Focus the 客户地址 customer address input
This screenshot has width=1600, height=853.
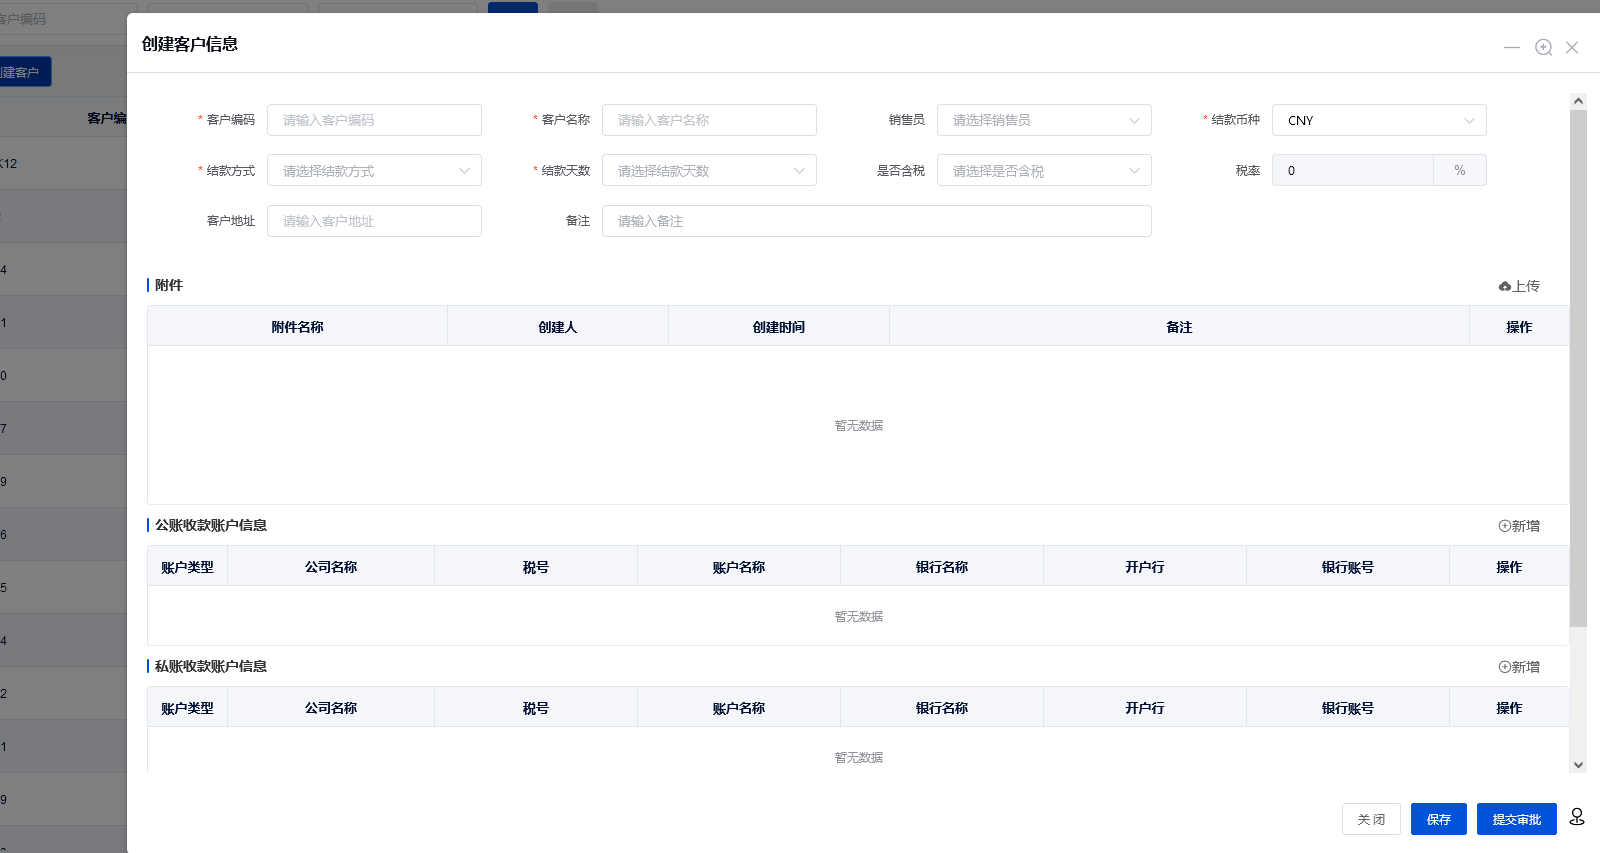374,221
